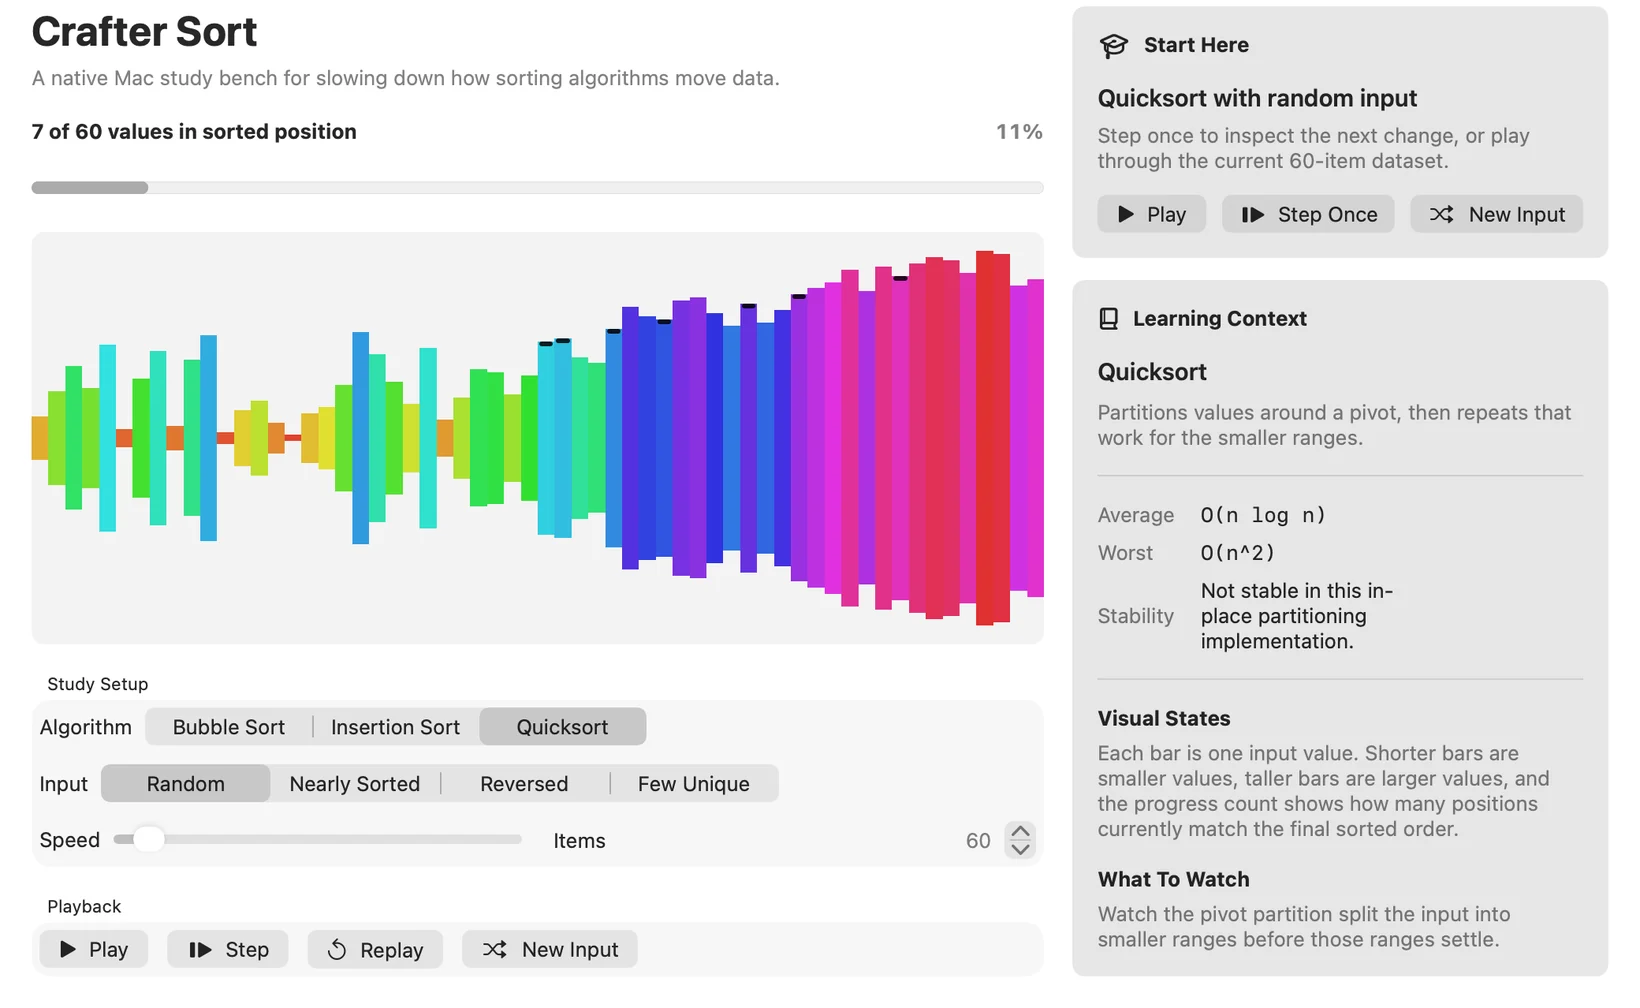Advance one move with the Playback Step button

pyautogui.click(x=228, y=949)
